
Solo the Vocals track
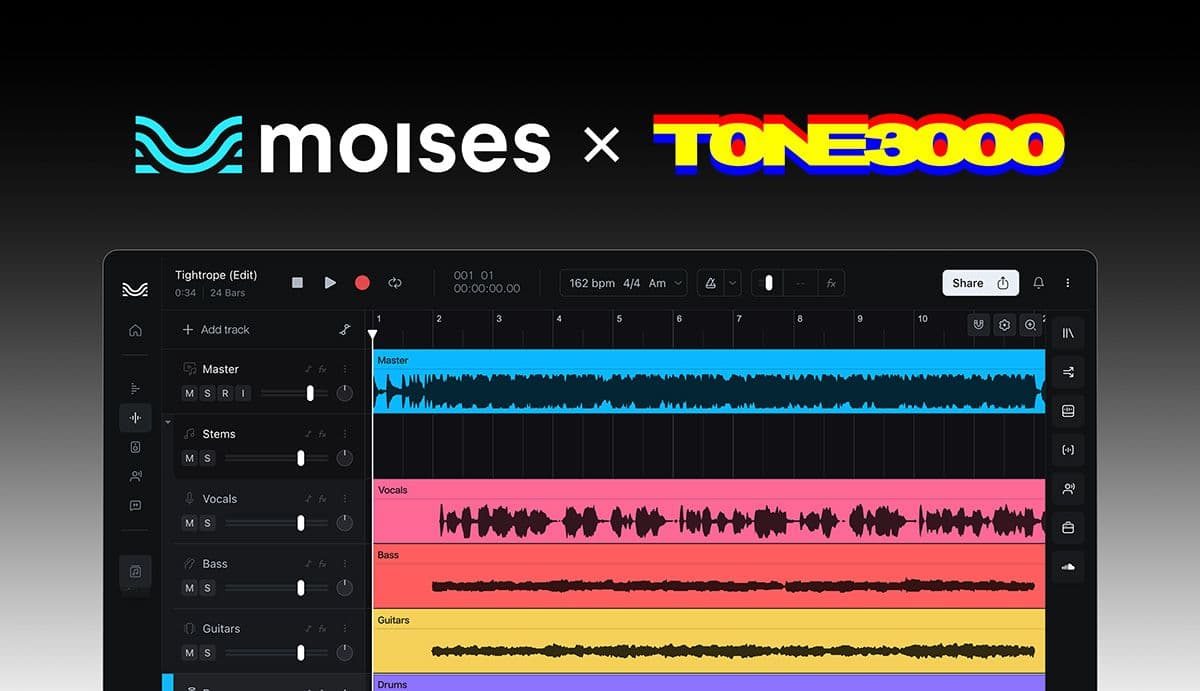207,523
